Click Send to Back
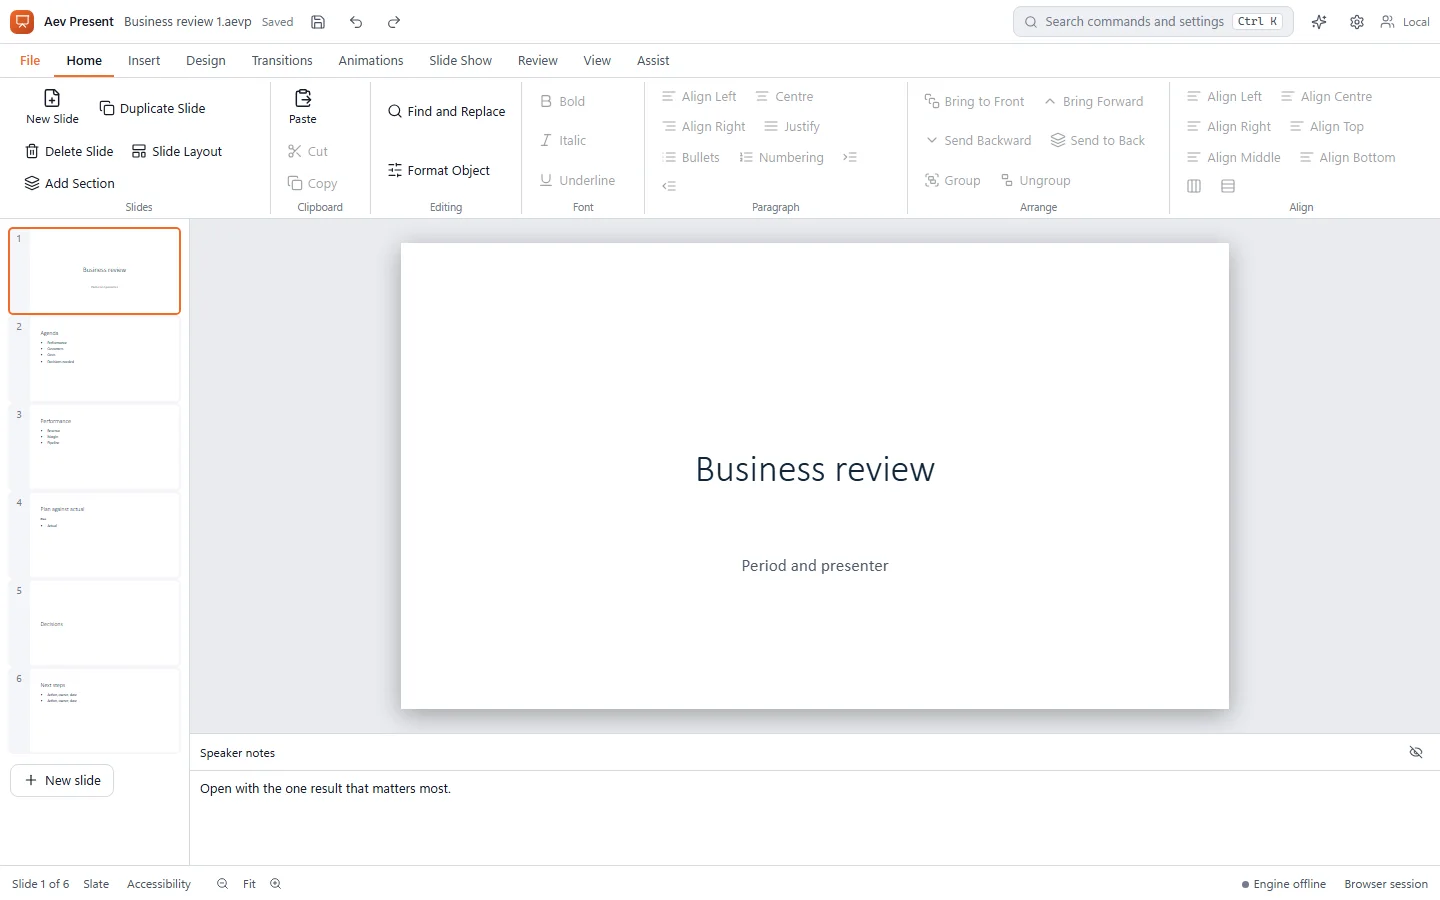The height and width of the screenshot is (900, 1440). pos(1097,140)
